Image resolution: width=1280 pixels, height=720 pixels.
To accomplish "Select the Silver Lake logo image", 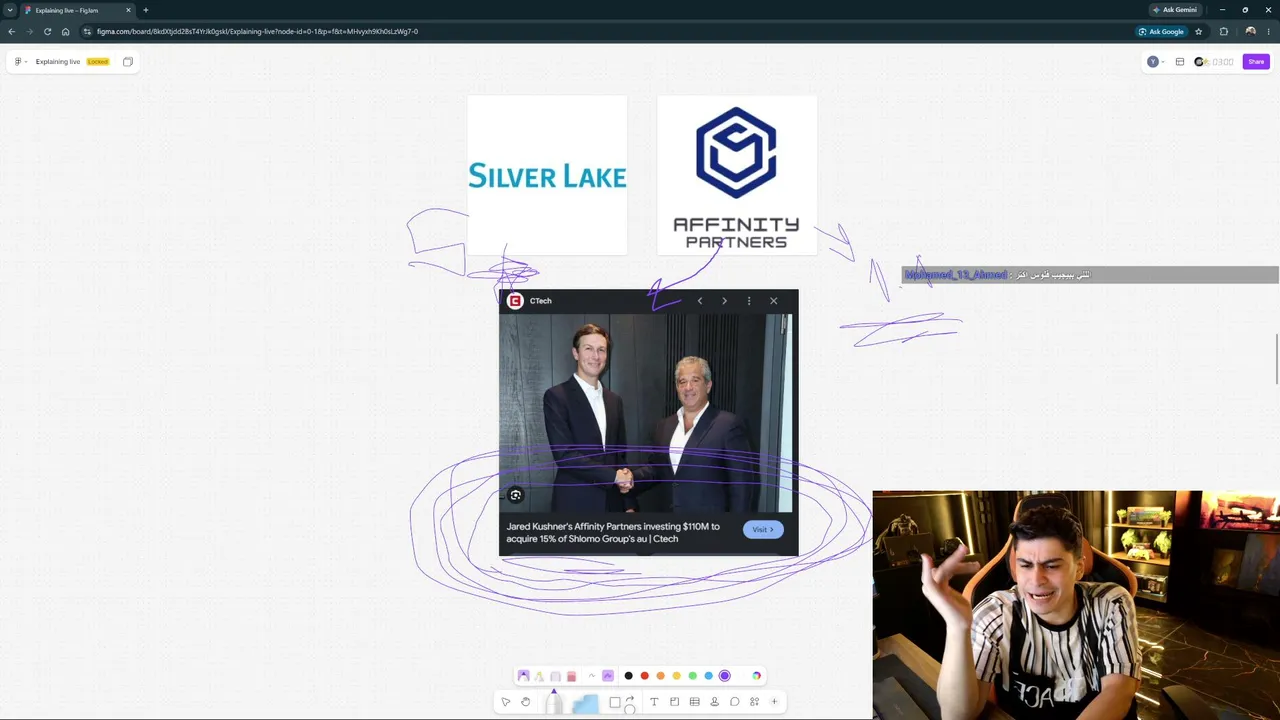I will (x=547, y=175).
